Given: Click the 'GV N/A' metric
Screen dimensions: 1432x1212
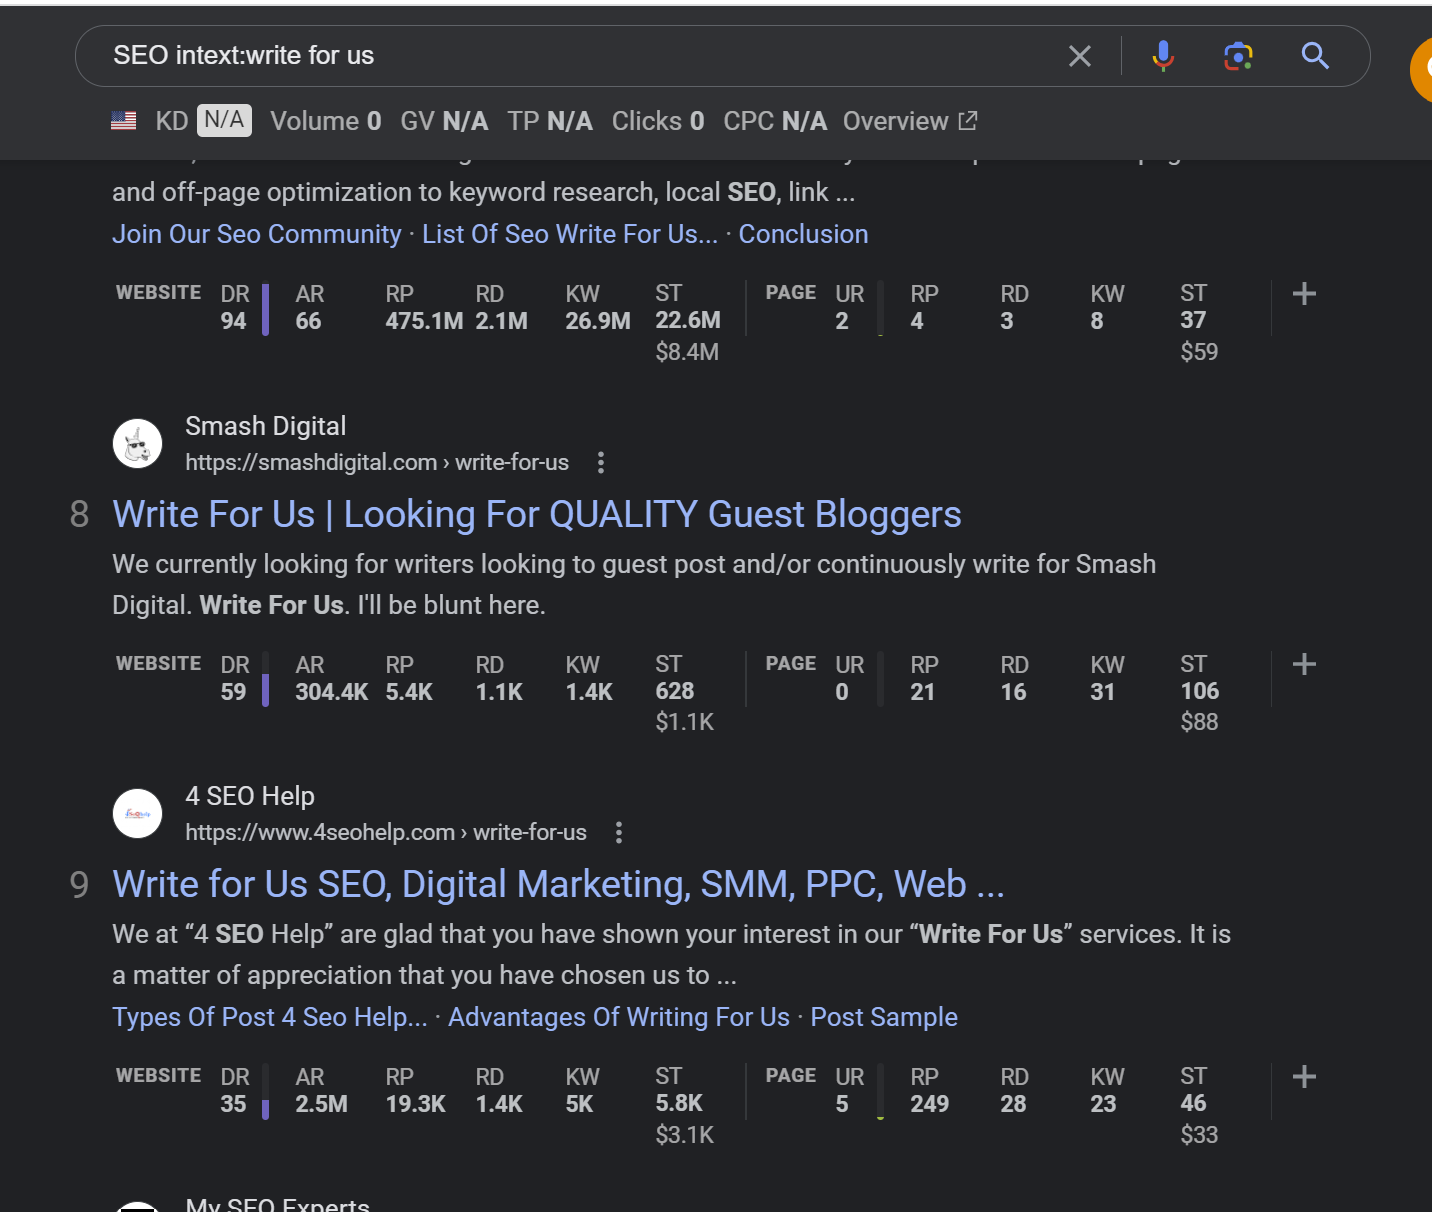Looking at the screenshot, I should pos(444,121).
